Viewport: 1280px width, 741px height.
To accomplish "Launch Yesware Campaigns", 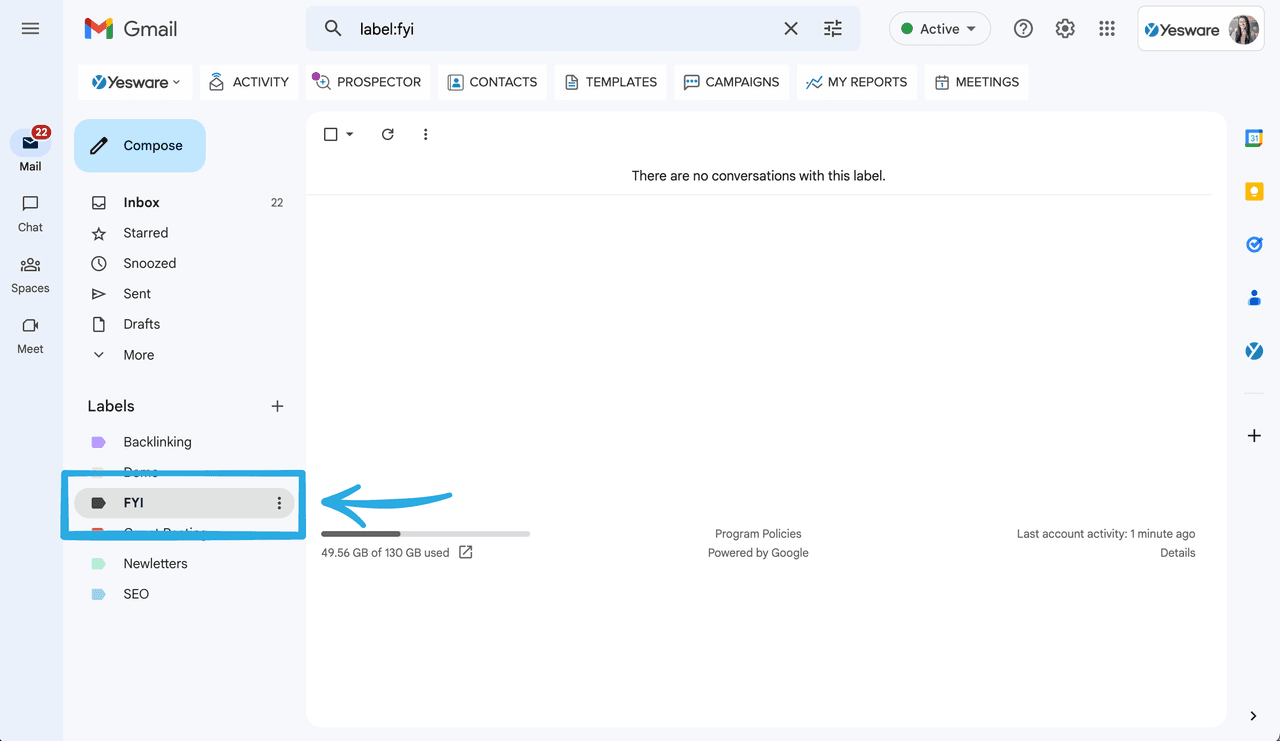I will click(731, 81).
